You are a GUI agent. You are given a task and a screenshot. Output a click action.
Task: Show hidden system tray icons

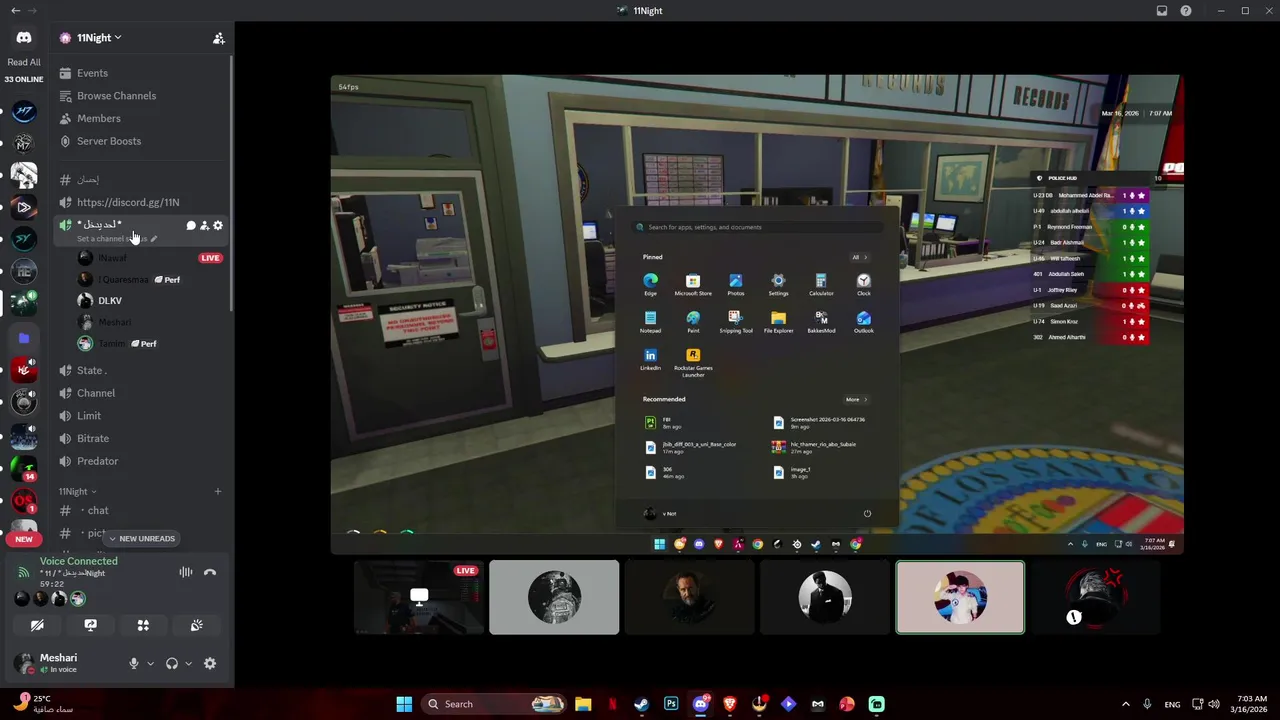(1126, 704)
